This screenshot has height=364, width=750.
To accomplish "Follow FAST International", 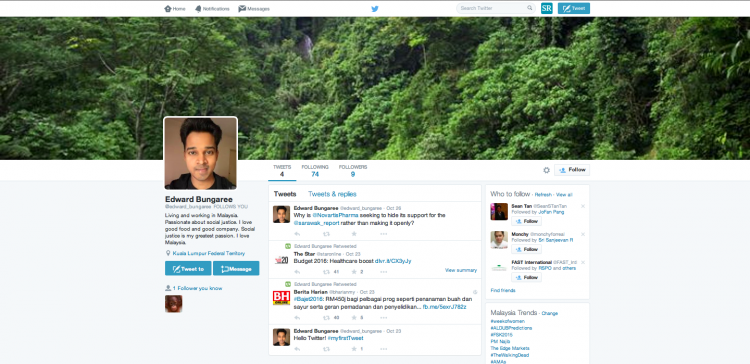I will pyautogui.click(x=526, y=277).
